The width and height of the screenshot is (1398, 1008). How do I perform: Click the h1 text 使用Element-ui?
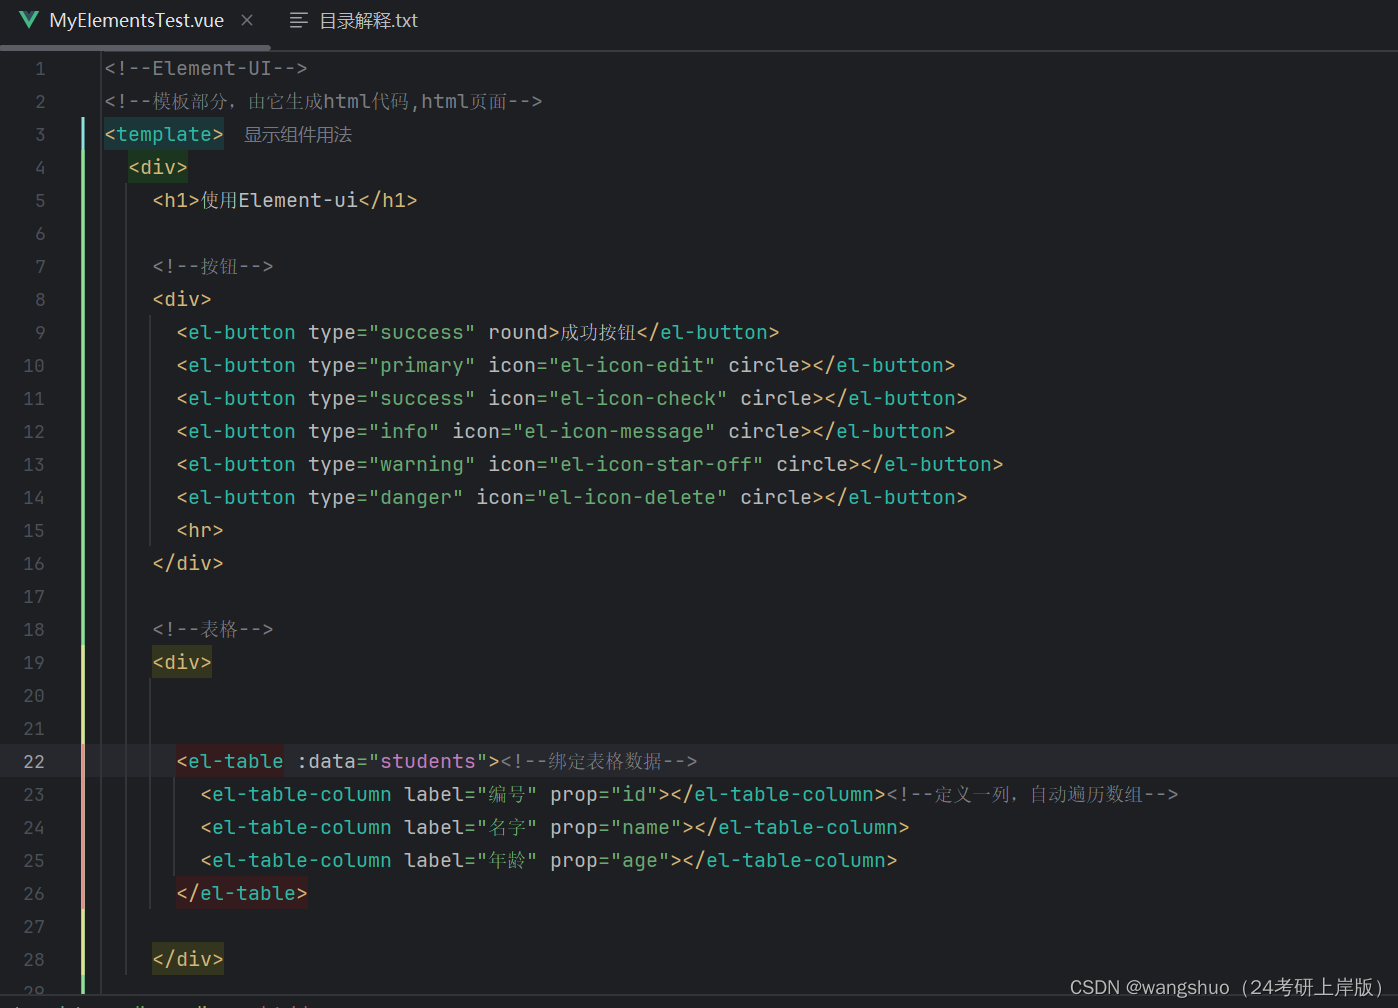(279, 200)
